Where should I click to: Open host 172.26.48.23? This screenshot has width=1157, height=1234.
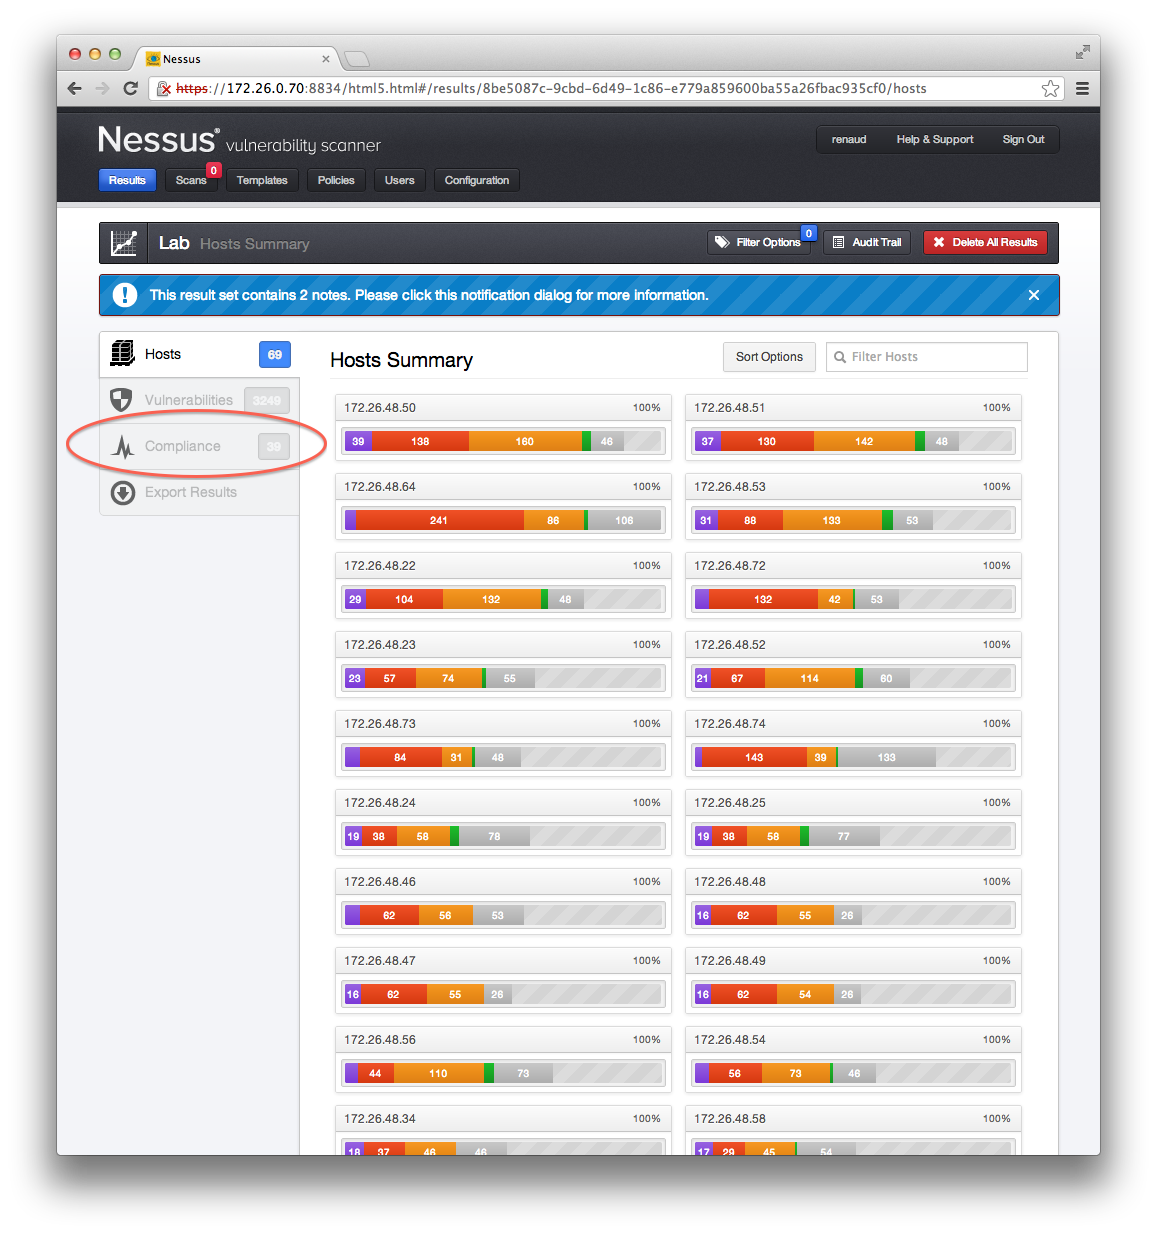pos(502,663)
